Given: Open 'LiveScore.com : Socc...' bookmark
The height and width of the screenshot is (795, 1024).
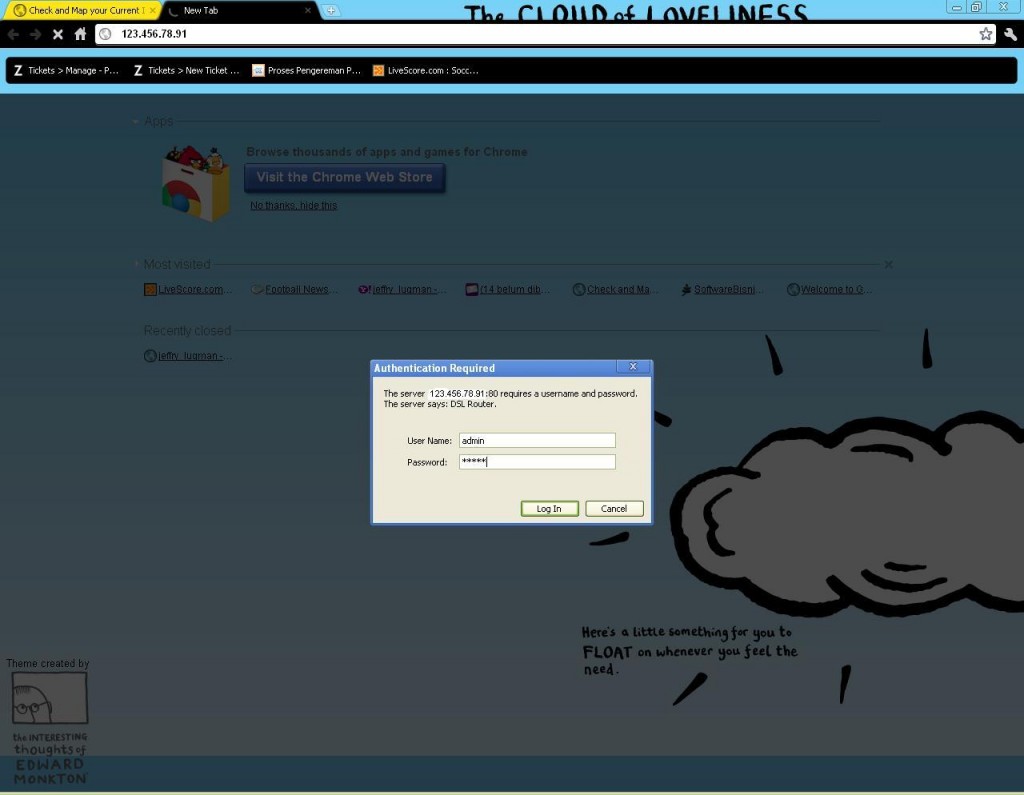Looking at the screenshot, I should (x=426, y=71).
